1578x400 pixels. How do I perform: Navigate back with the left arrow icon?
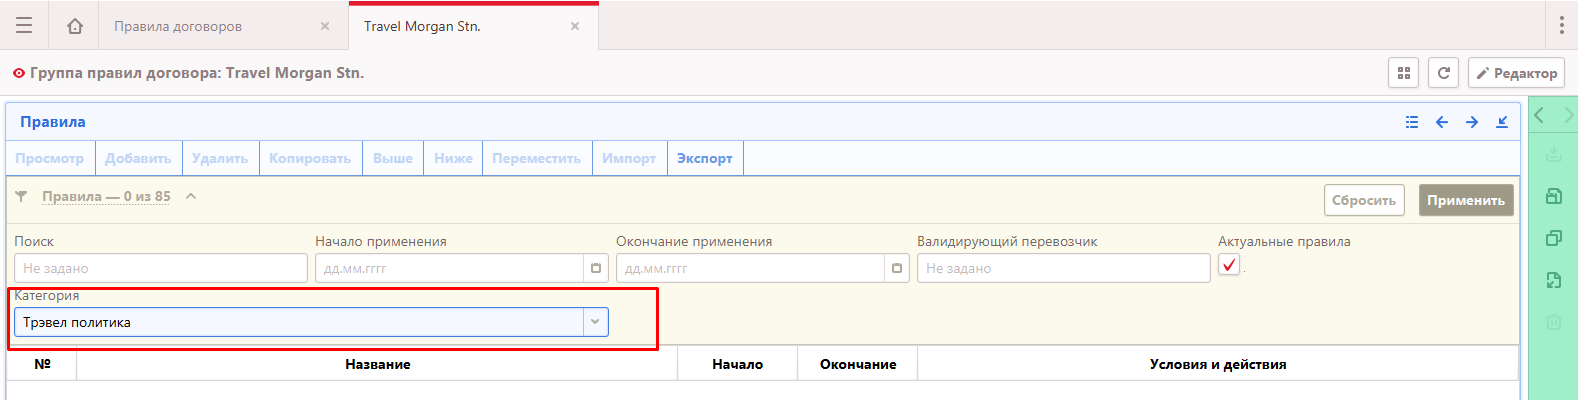1442,122
